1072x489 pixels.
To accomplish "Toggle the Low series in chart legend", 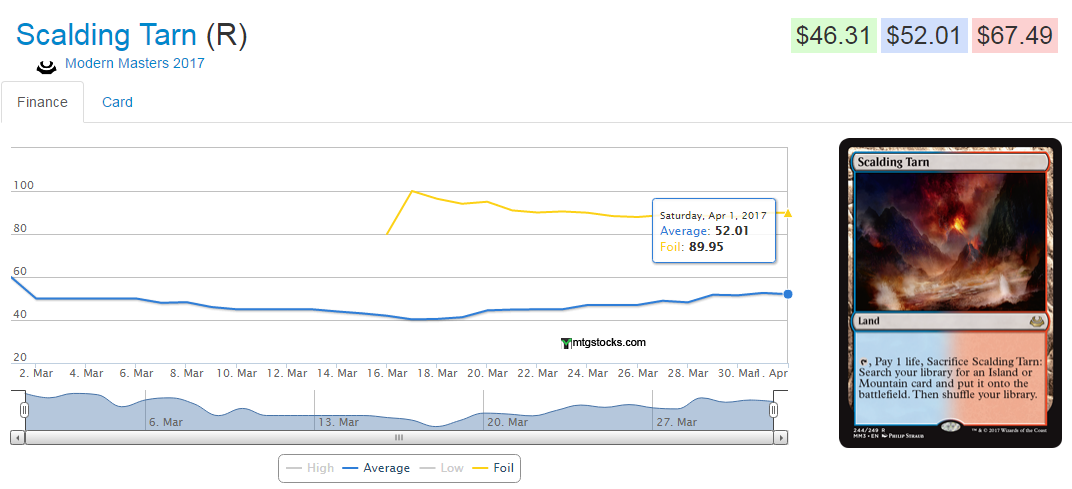I will click(x=441, y=468).
